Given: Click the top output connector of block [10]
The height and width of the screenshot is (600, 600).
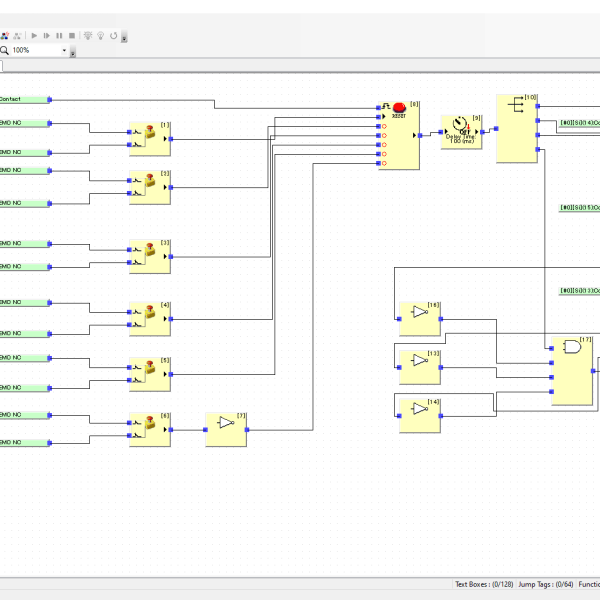Looking at the screenshot, I should (x=538, y=106).
